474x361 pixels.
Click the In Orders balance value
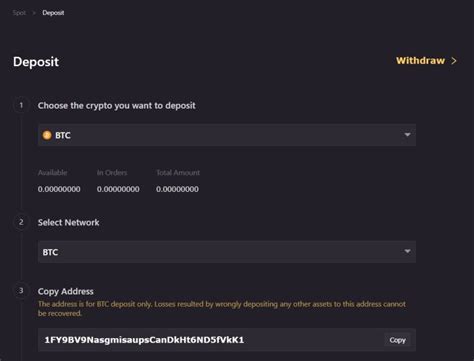pos(118,189)
